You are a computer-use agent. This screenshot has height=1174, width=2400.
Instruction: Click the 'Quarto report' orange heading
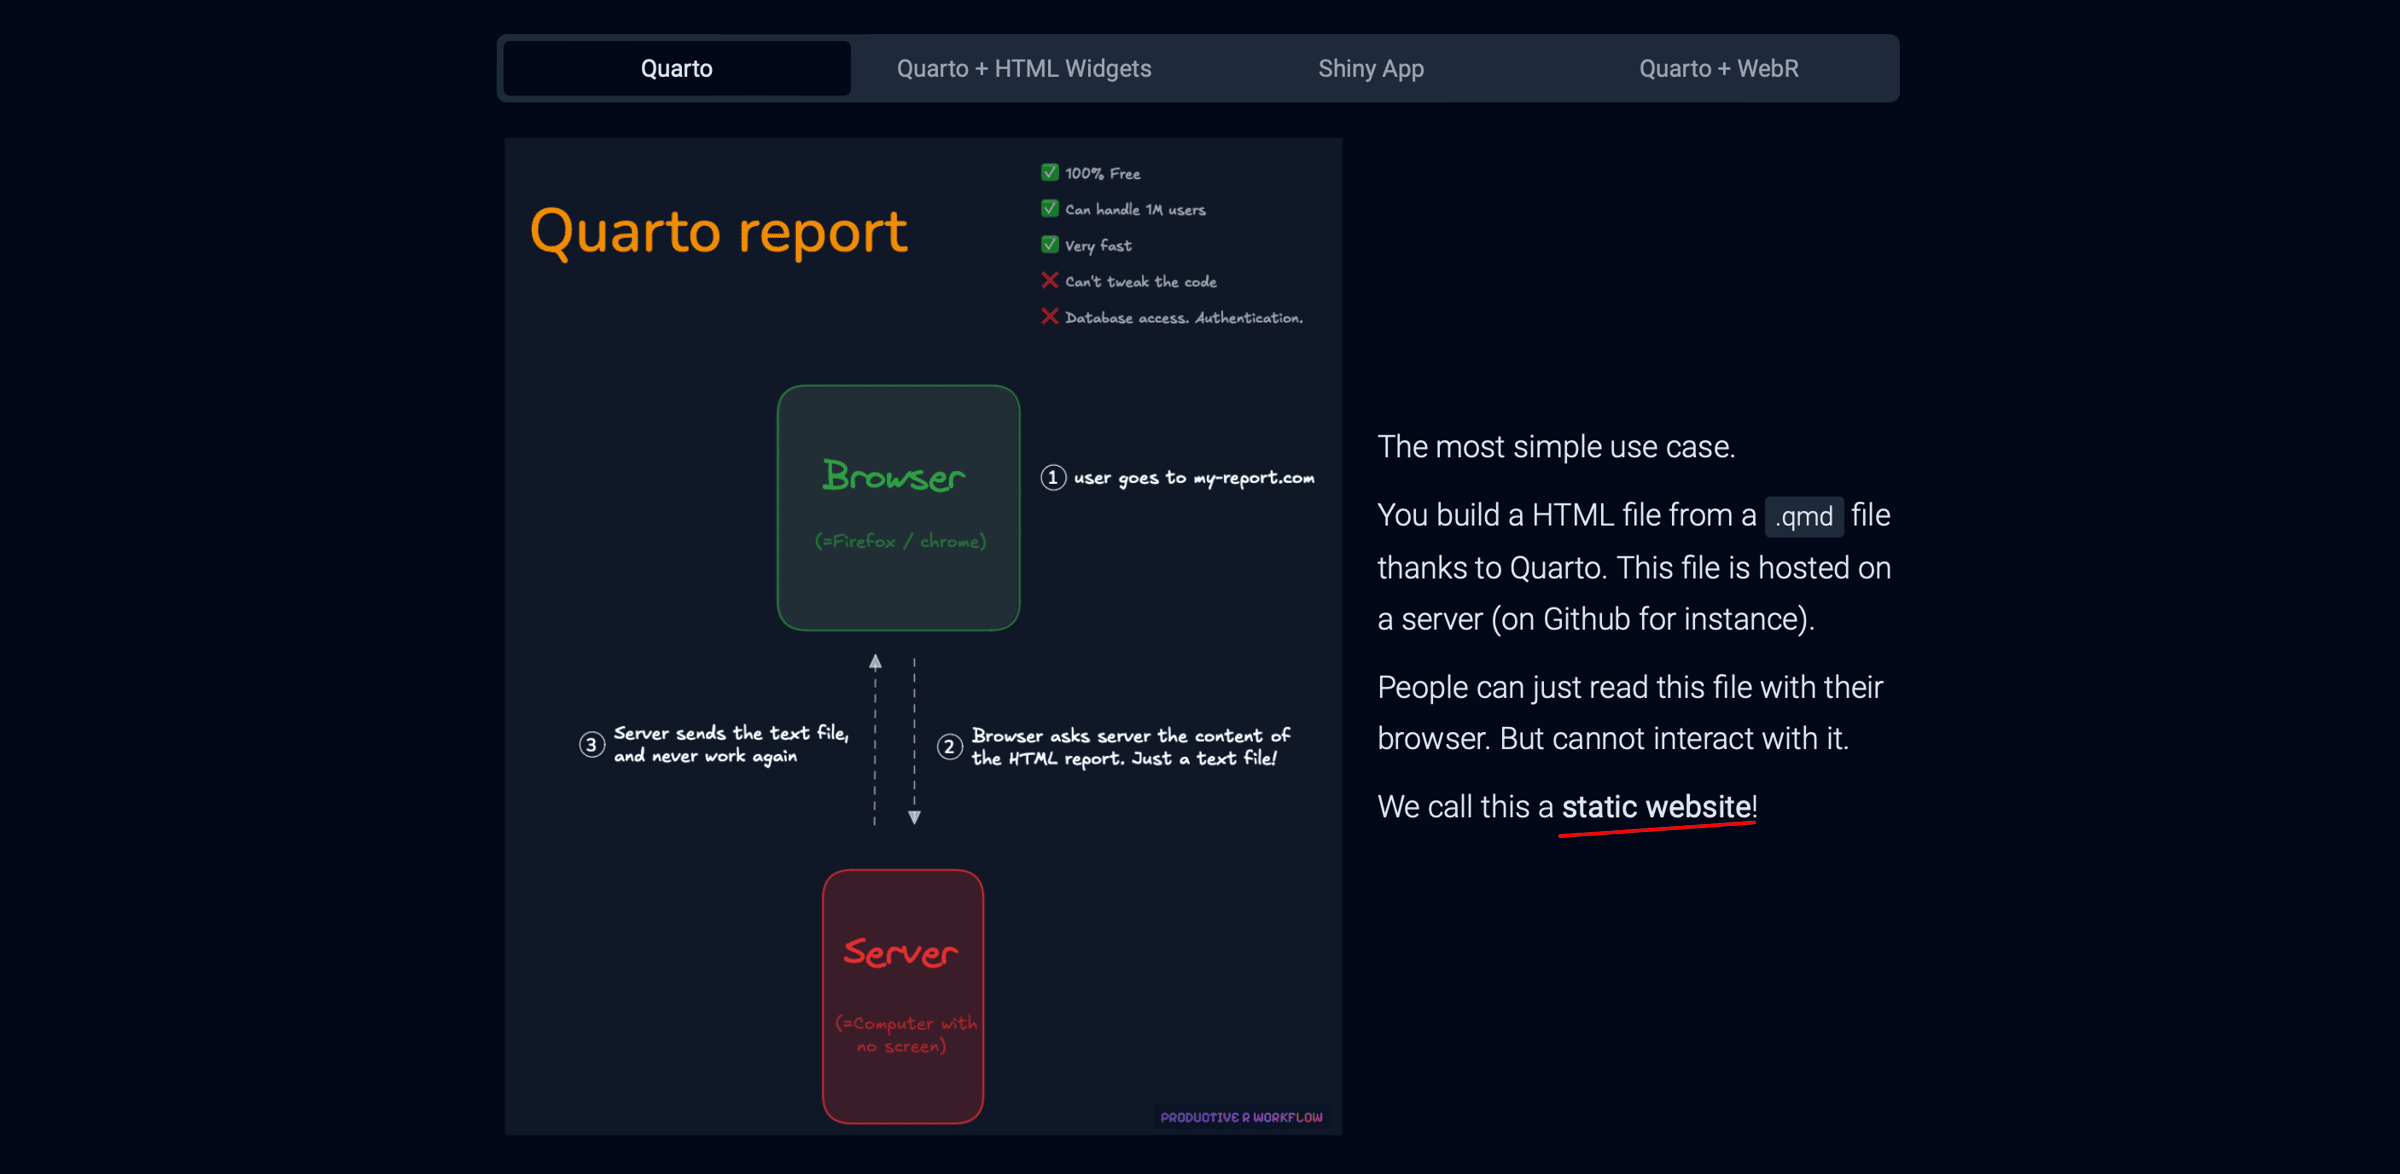point(718,232)
